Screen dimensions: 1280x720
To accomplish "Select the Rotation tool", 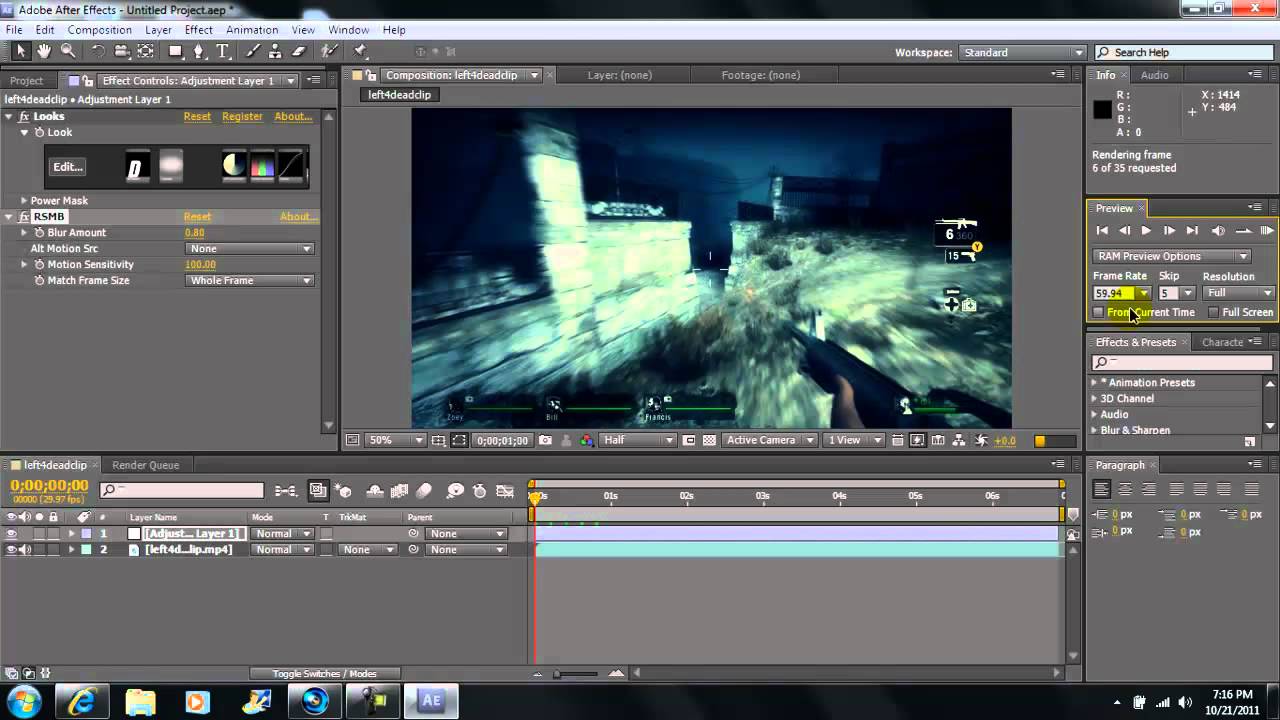I will [x=98, y=51].
